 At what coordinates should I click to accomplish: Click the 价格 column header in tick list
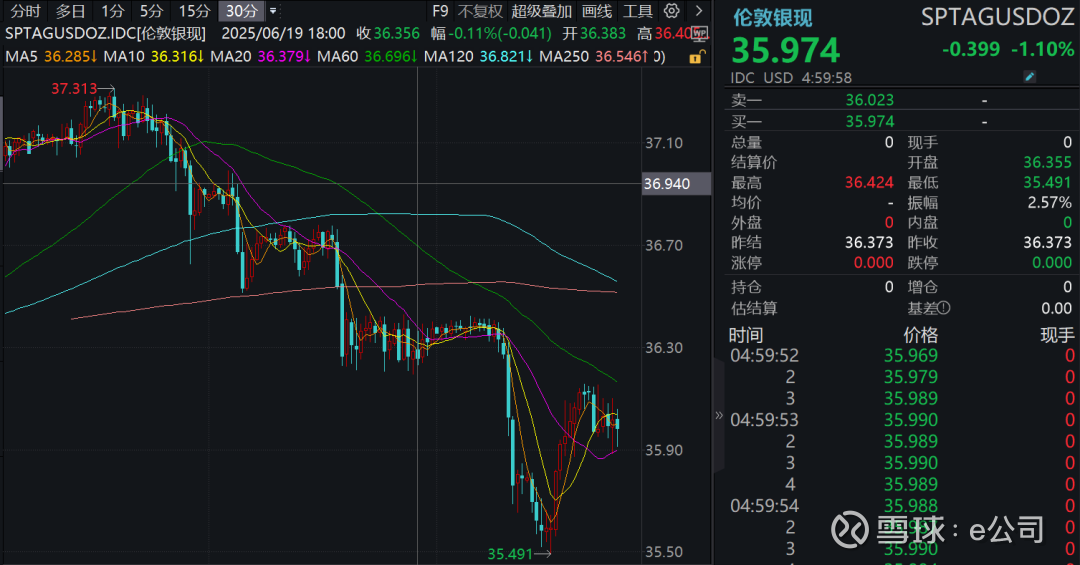920,336
